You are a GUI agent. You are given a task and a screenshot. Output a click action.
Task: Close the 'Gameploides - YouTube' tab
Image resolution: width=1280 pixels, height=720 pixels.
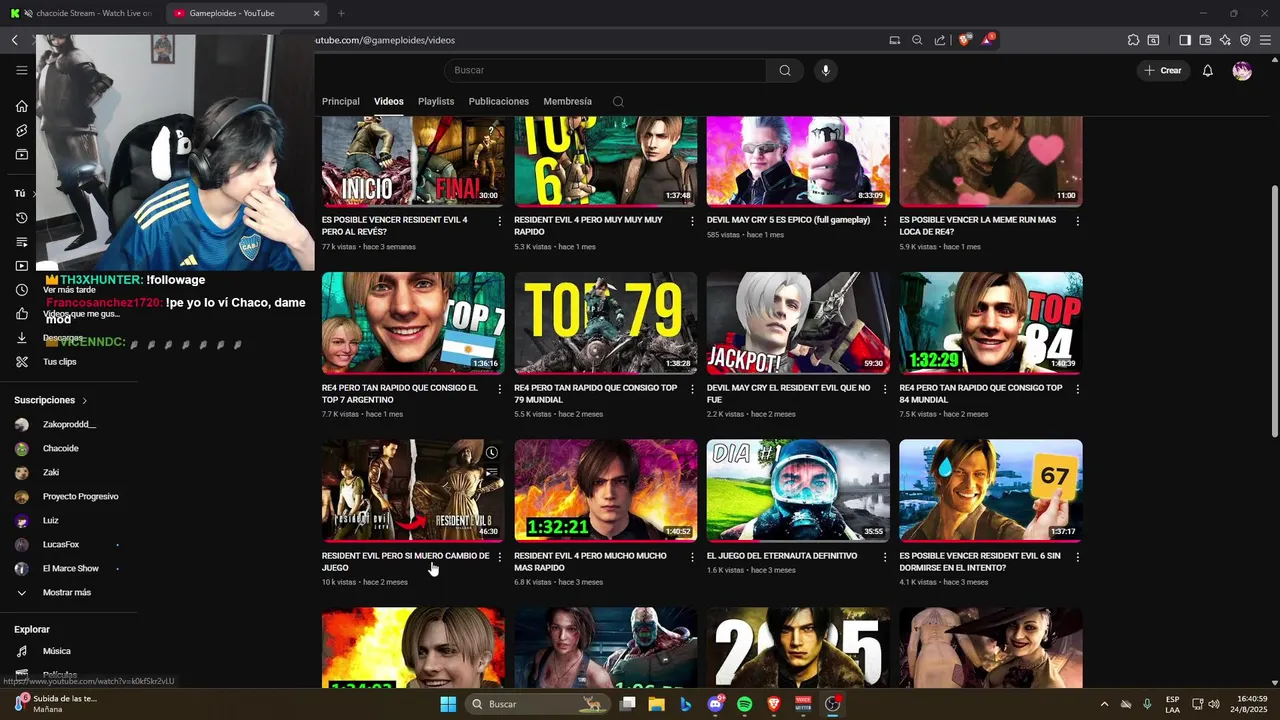317,13
